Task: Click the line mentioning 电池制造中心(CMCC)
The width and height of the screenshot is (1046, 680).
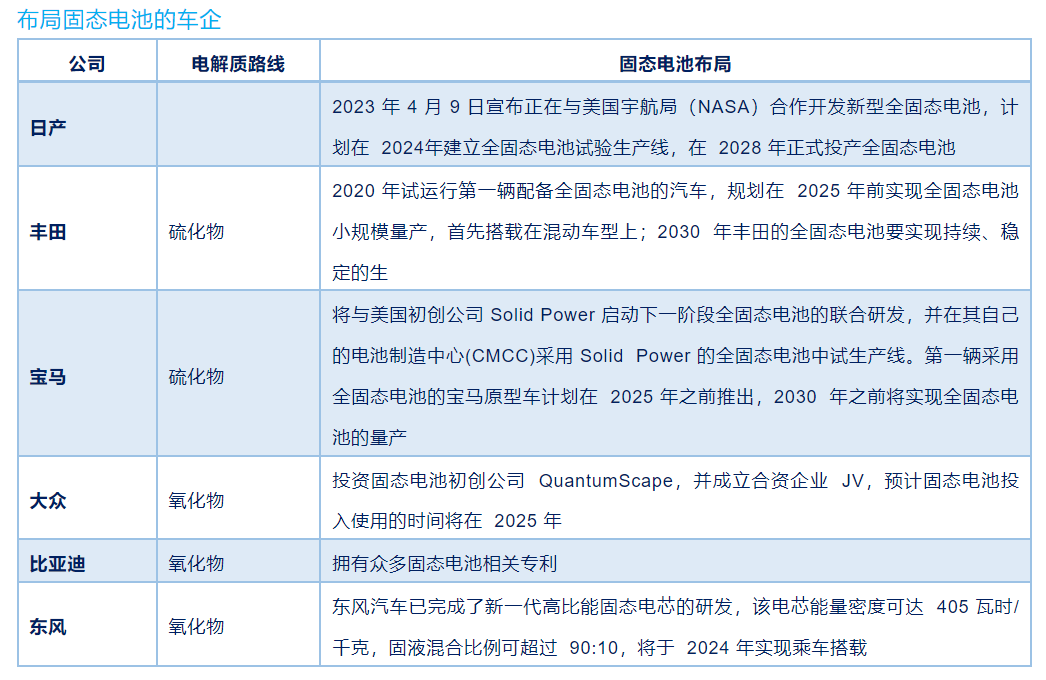Action: click(675, 356)
